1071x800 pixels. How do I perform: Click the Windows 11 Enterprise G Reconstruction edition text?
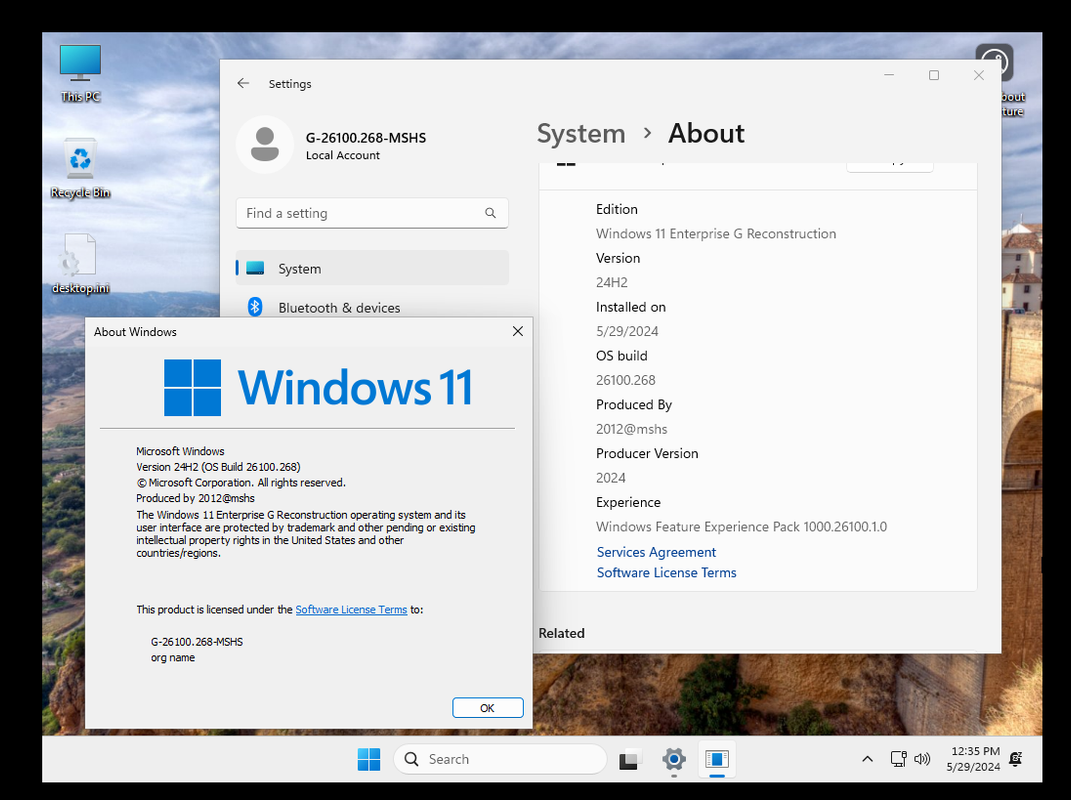(716, 234)
